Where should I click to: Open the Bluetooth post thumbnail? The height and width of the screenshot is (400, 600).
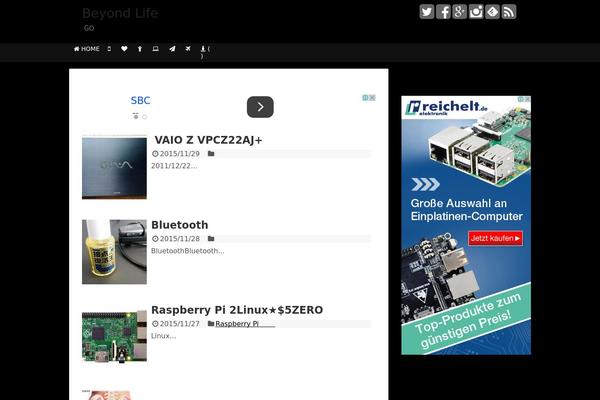(x=114, y=252)
